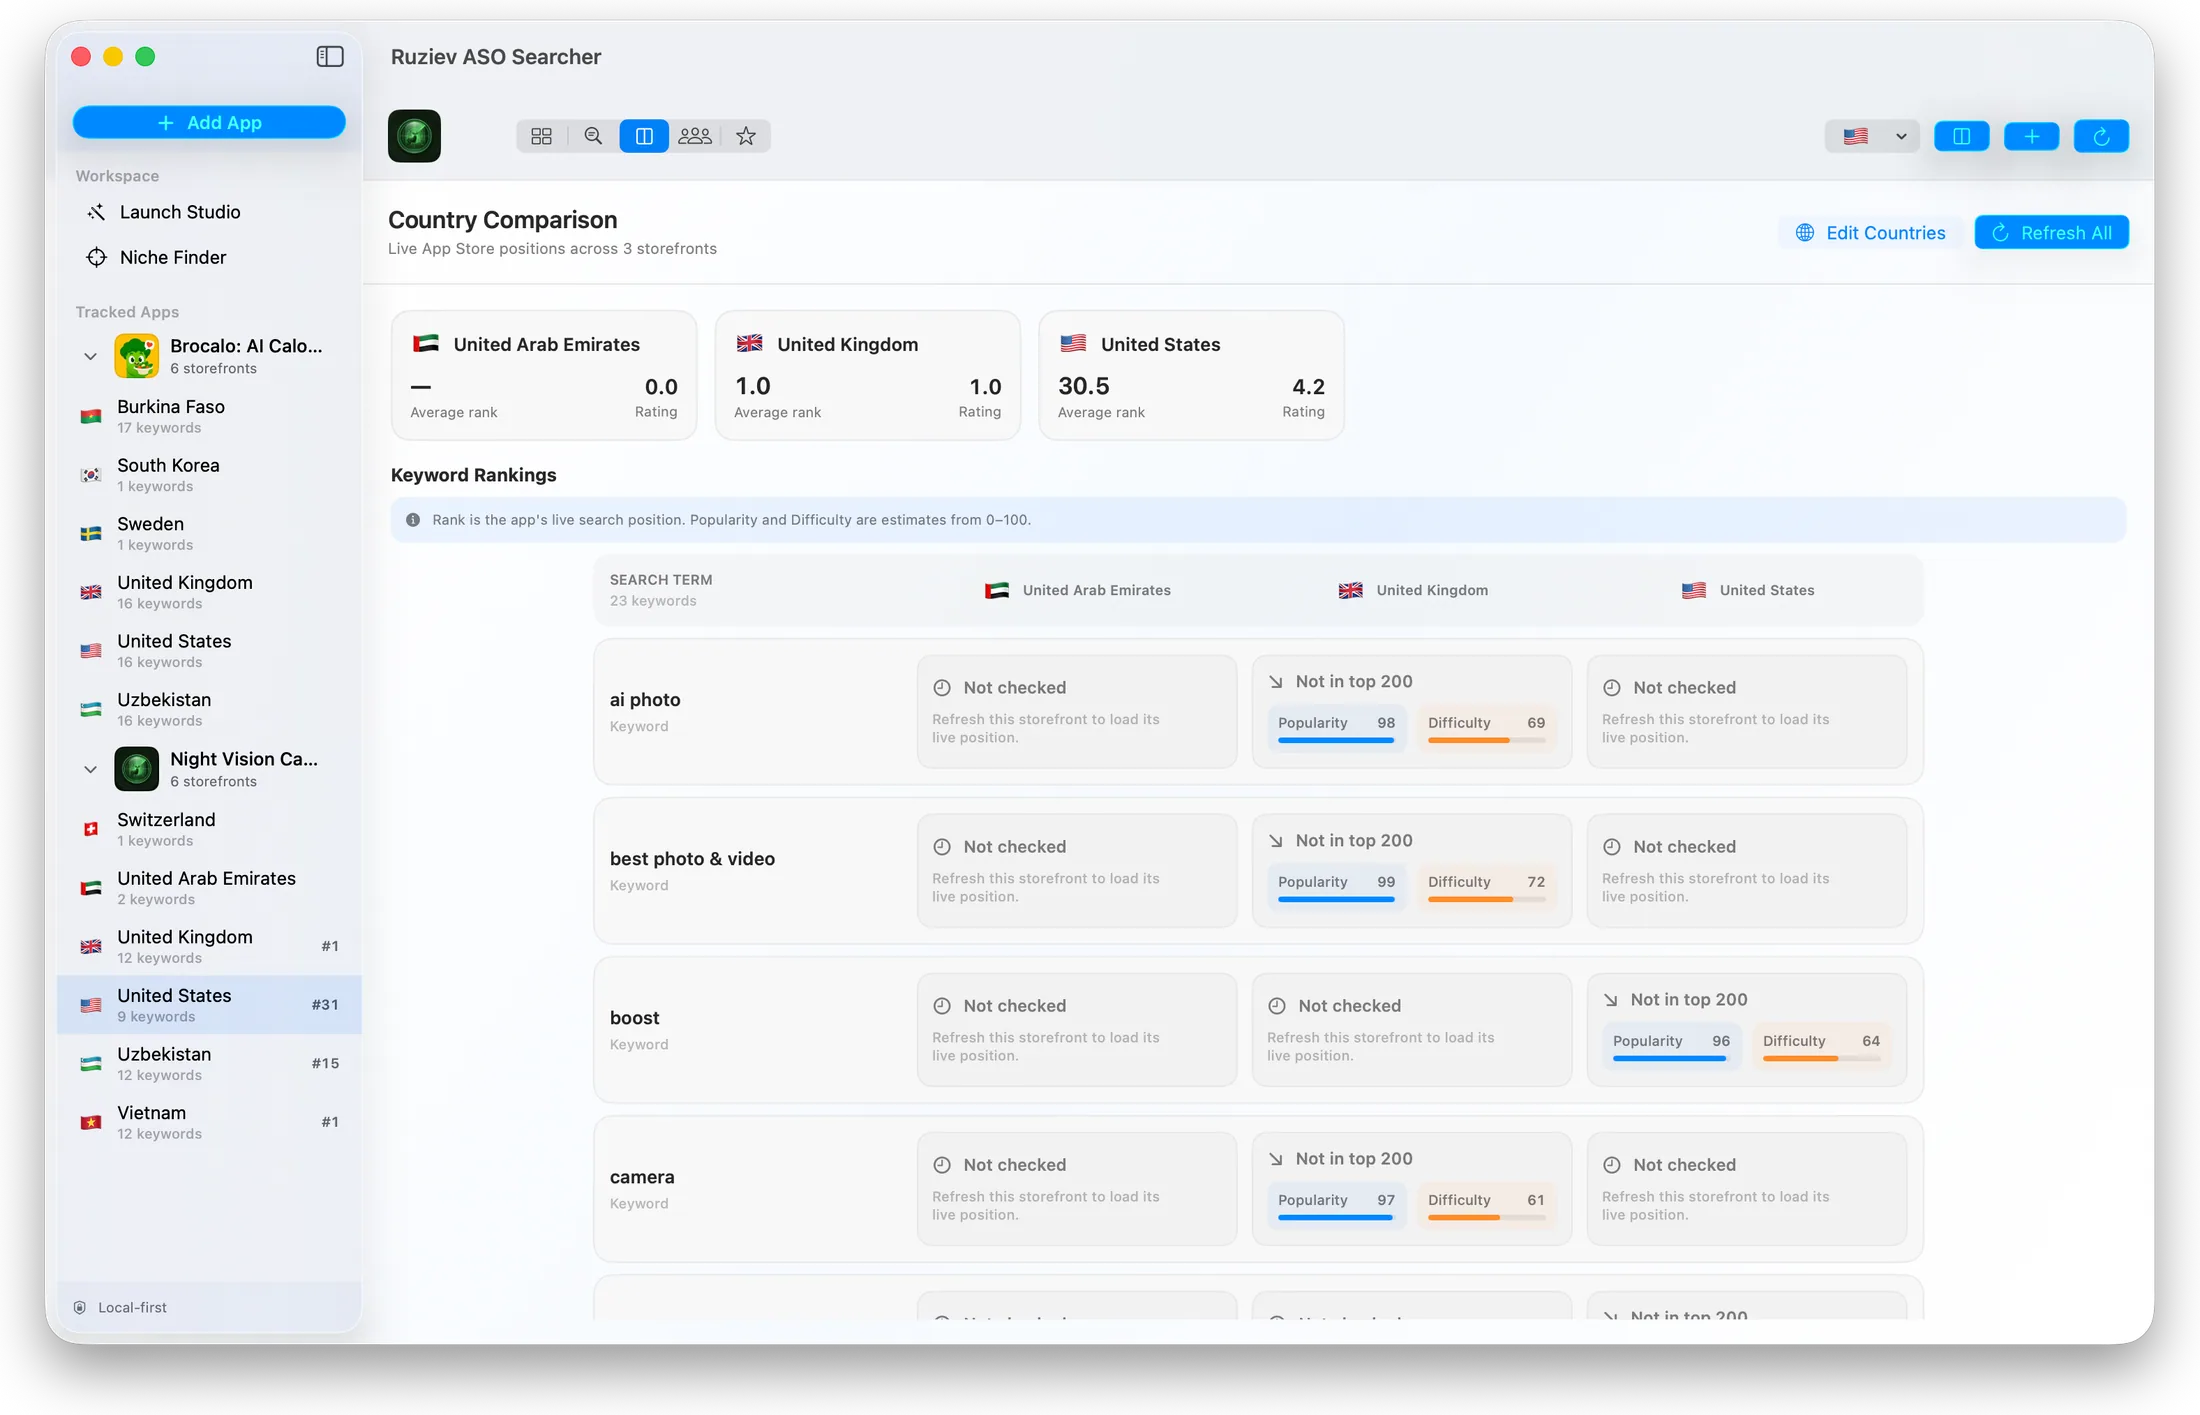The image size is (2200, 1415).
Task: Click the Add App button
Action: (x=209, y=122)
